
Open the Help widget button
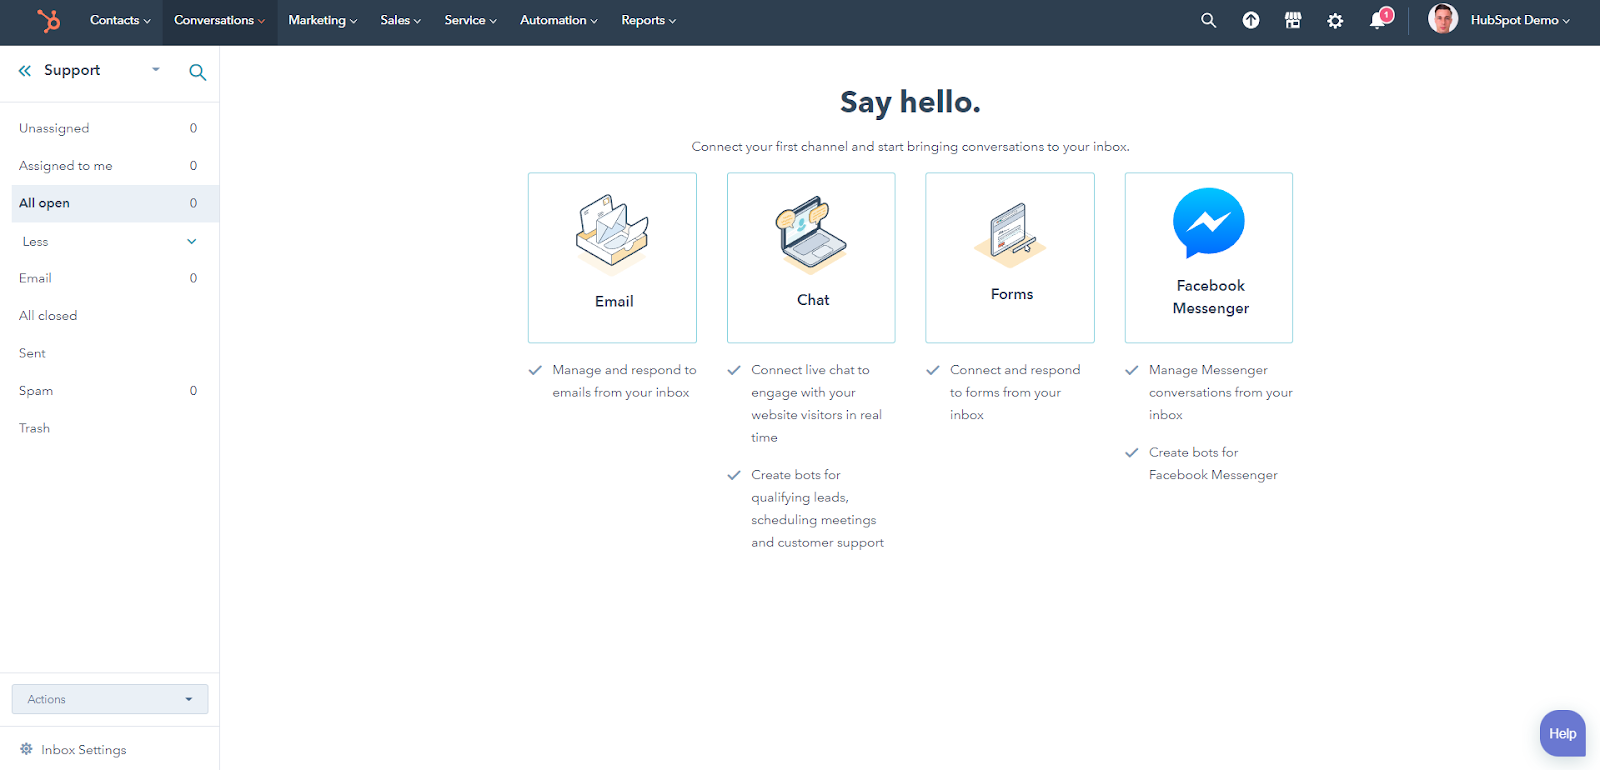[x=1563, y=733]
